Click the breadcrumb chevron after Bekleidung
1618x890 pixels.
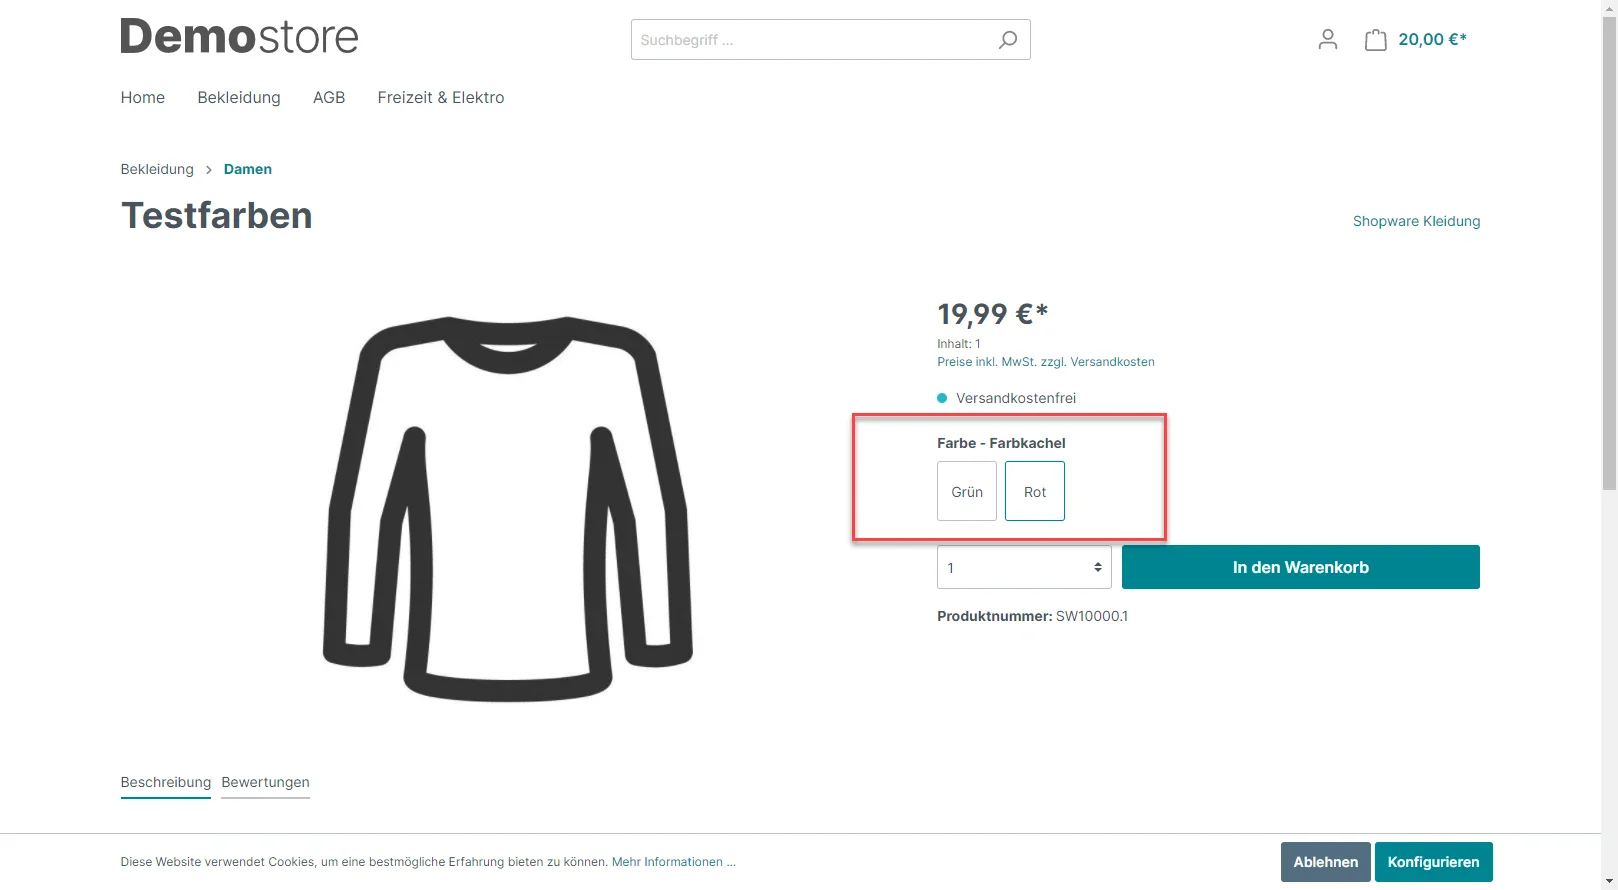pyautogui.click(x=209, y=170)
